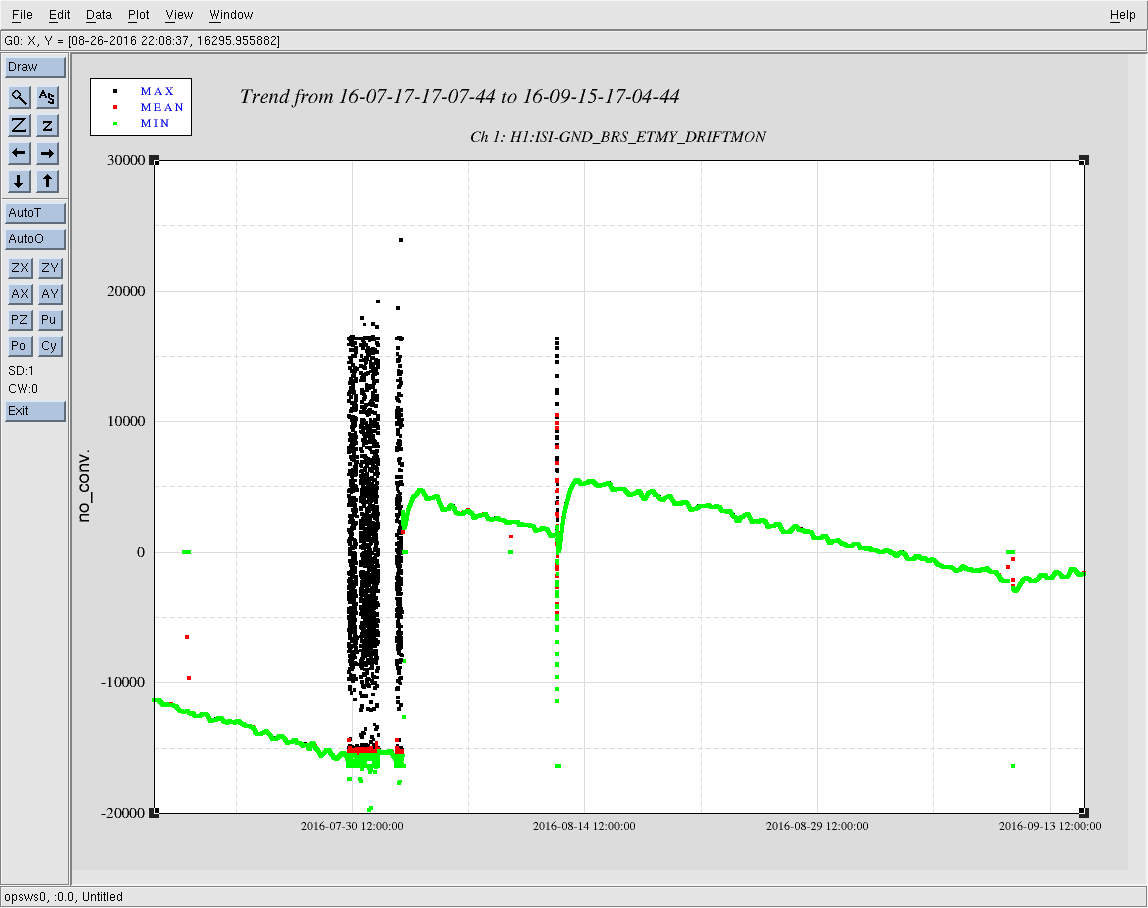Click the Pu button
Image resolution: width=1148 pixels, height=908 pixels.
50,320
